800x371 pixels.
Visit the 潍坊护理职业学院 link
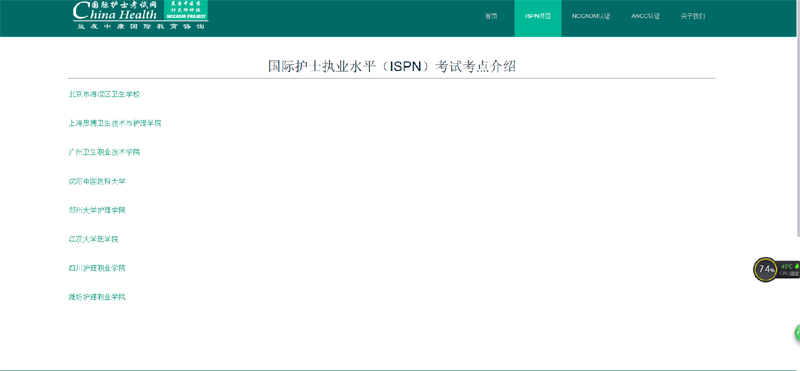97,296
